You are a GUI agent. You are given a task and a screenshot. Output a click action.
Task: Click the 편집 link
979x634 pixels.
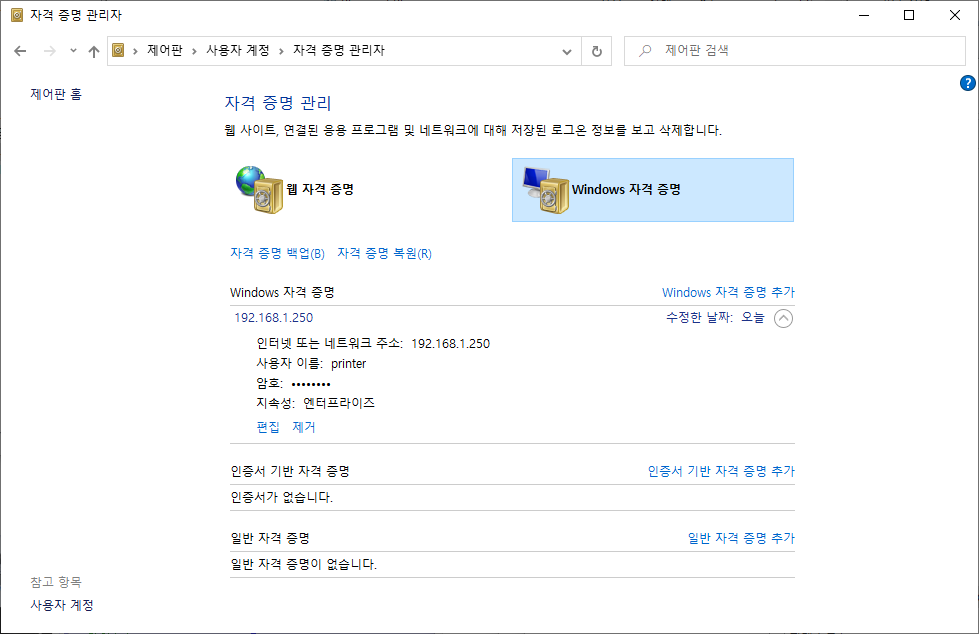(268, 427)
